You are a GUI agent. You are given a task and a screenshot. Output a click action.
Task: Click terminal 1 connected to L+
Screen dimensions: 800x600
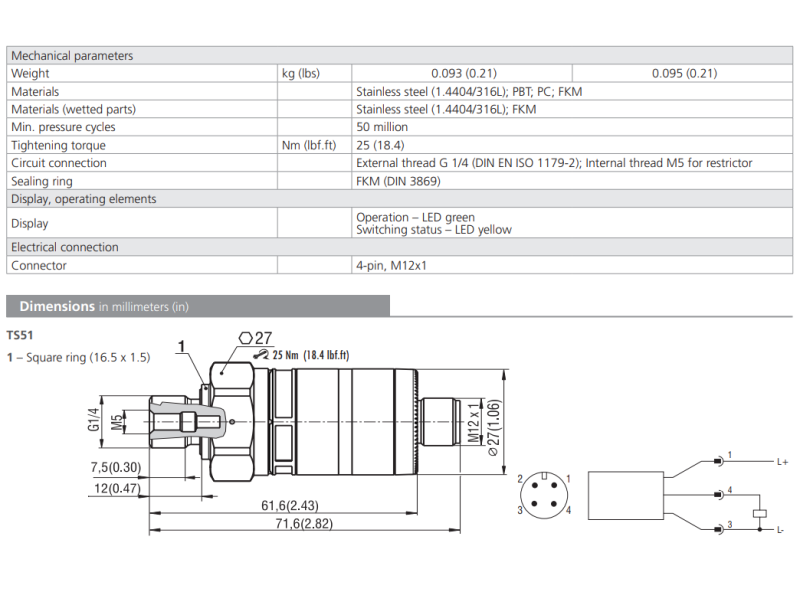(x=719, y=461)
